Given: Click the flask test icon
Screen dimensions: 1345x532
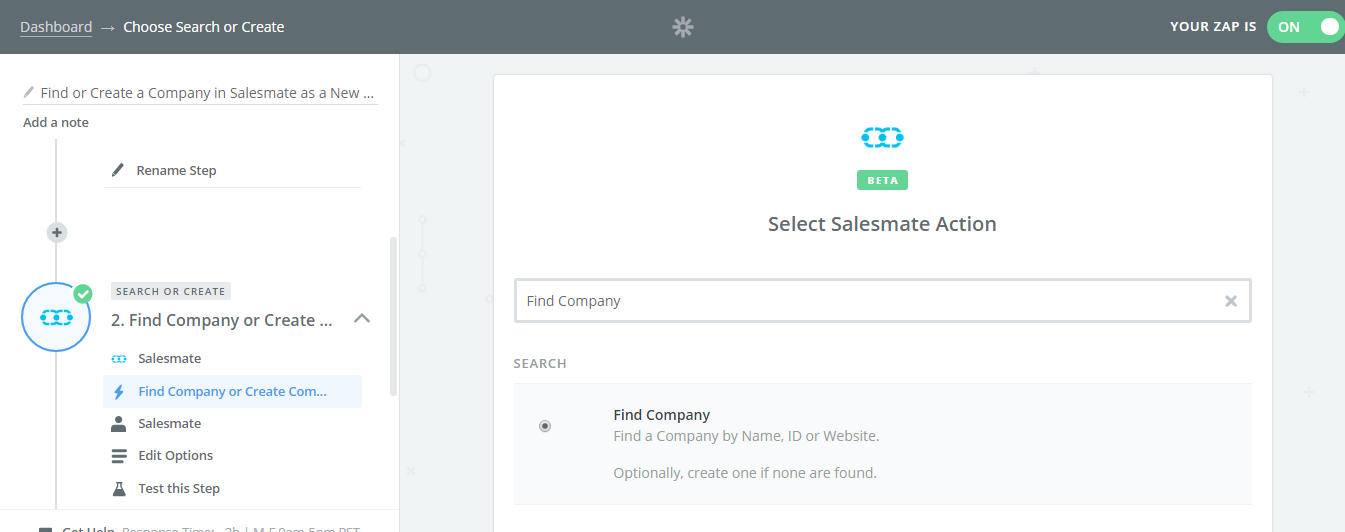Looking at the screenshot, I should (119, 488).
